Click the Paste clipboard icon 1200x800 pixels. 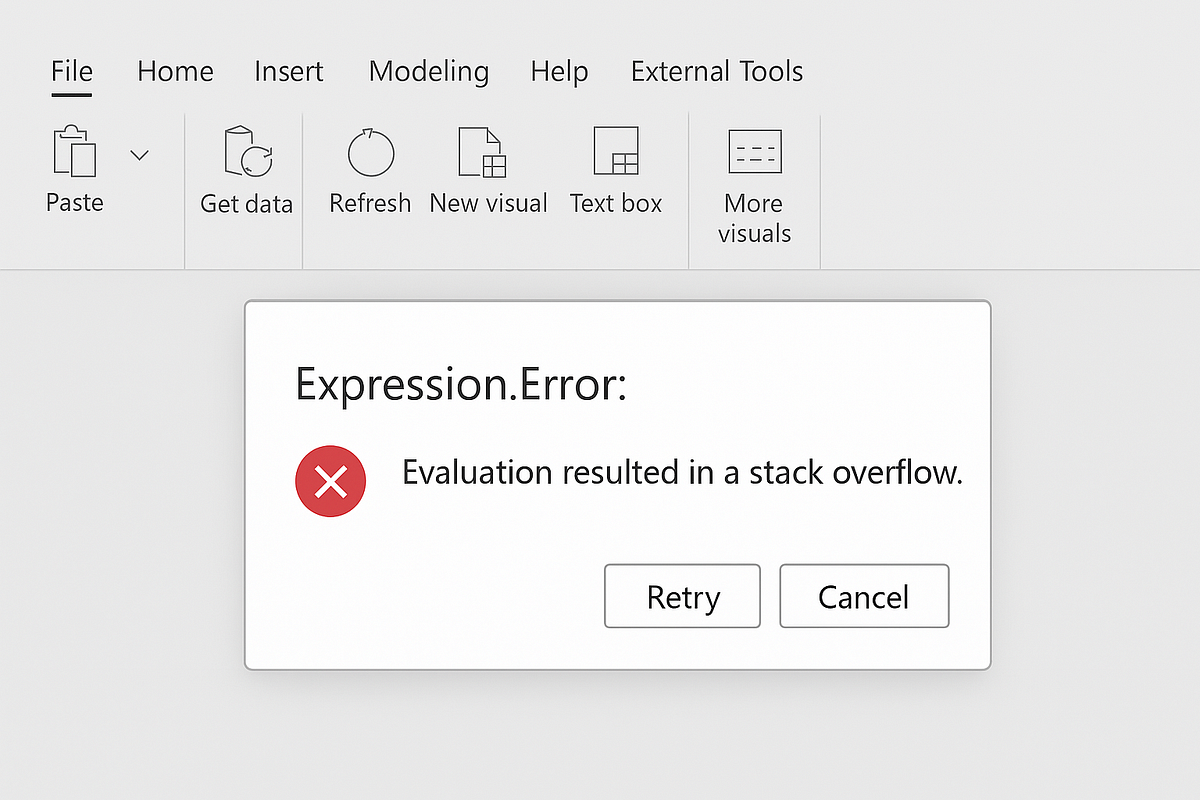coord(73,152)
